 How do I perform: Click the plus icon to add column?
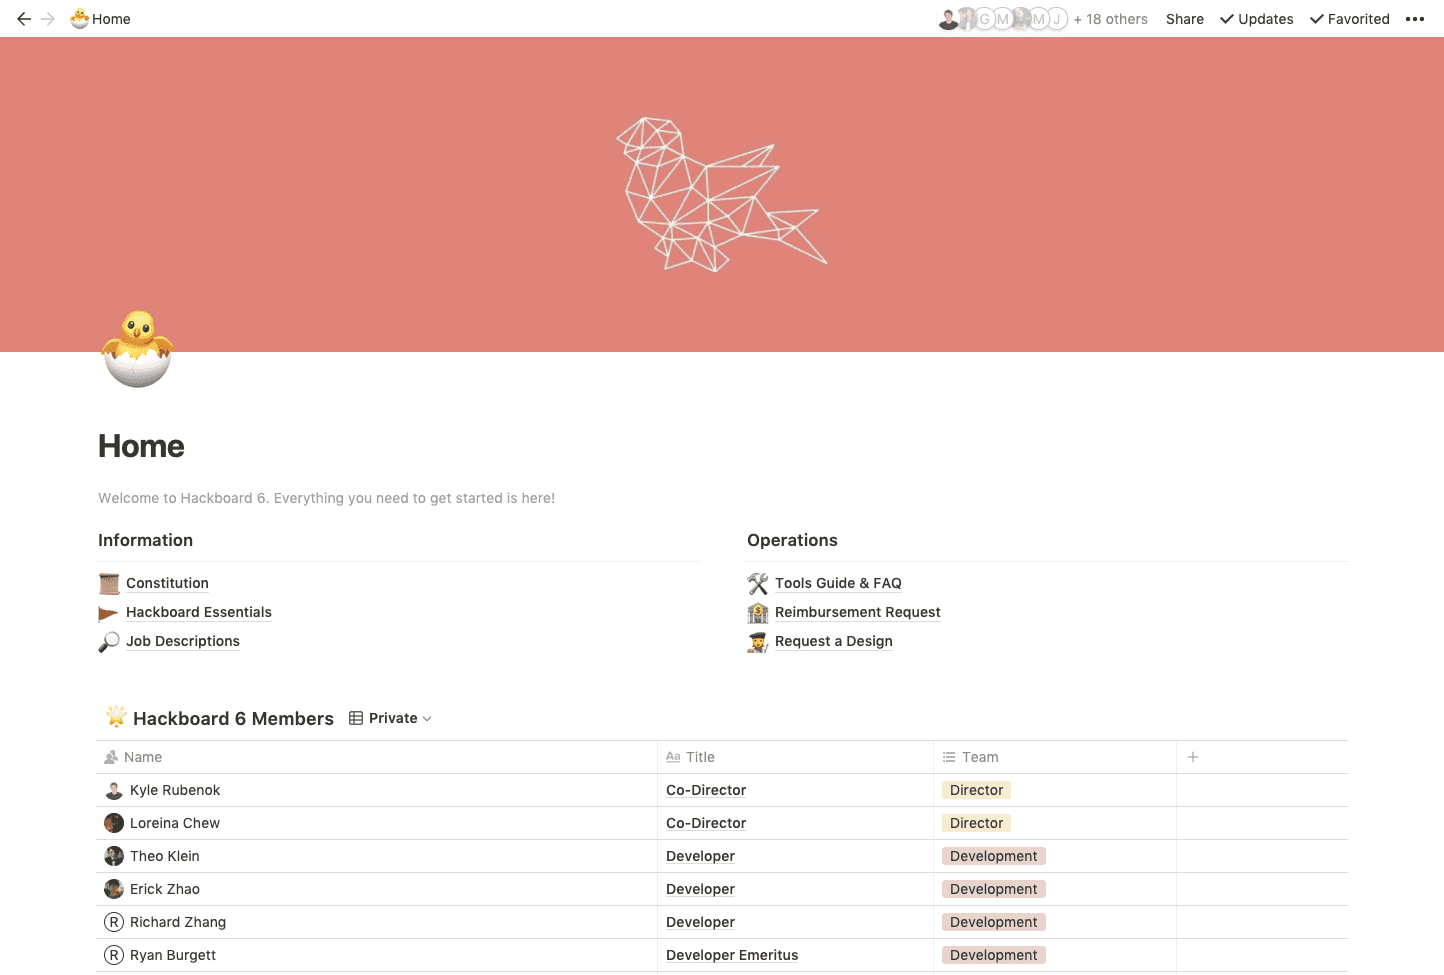(1192, 757)
